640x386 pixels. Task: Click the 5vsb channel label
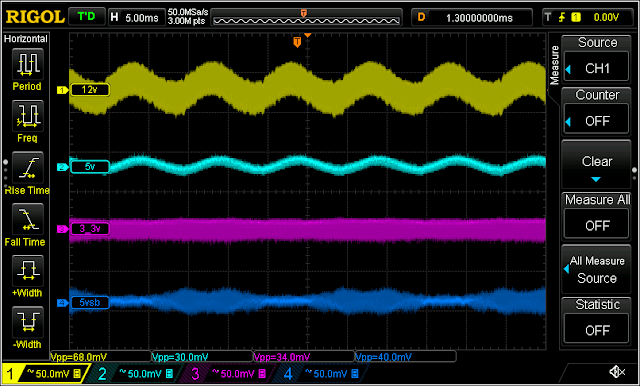[90, 303]
